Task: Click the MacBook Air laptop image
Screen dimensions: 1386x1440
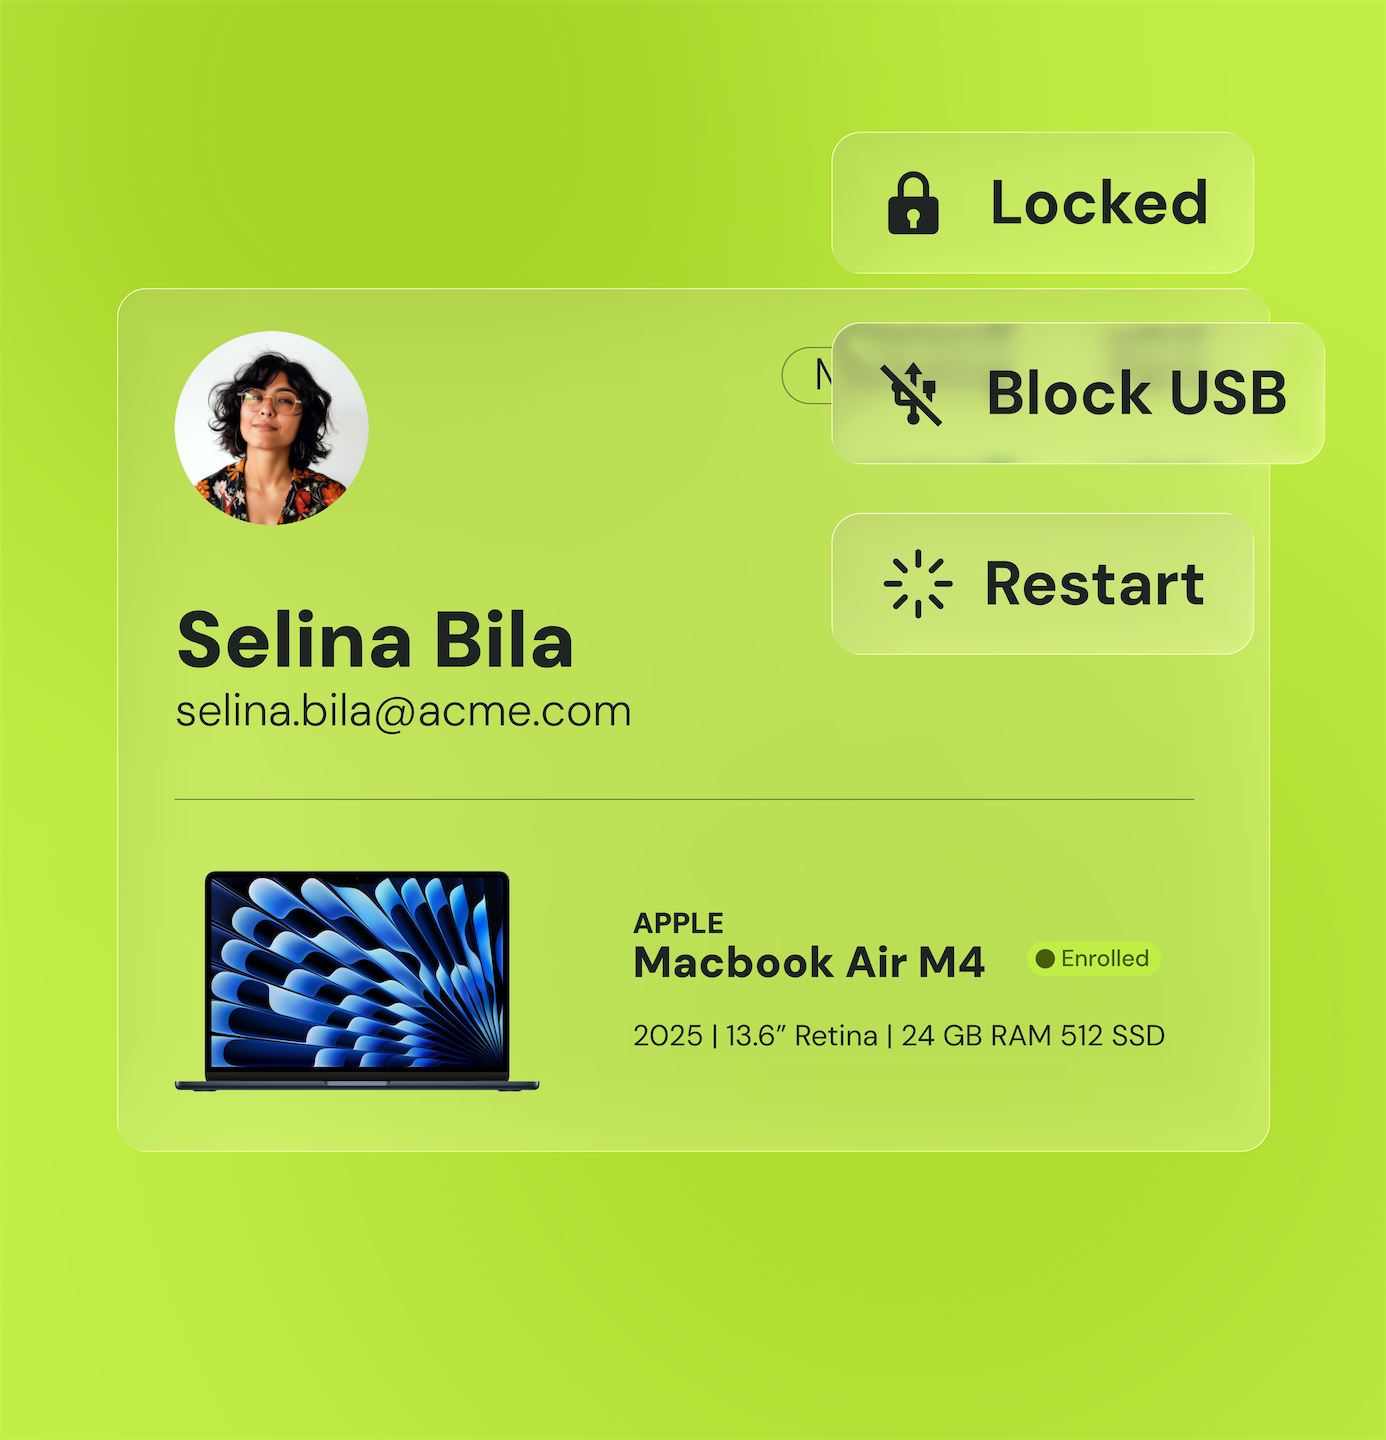Action: [357, 981]
